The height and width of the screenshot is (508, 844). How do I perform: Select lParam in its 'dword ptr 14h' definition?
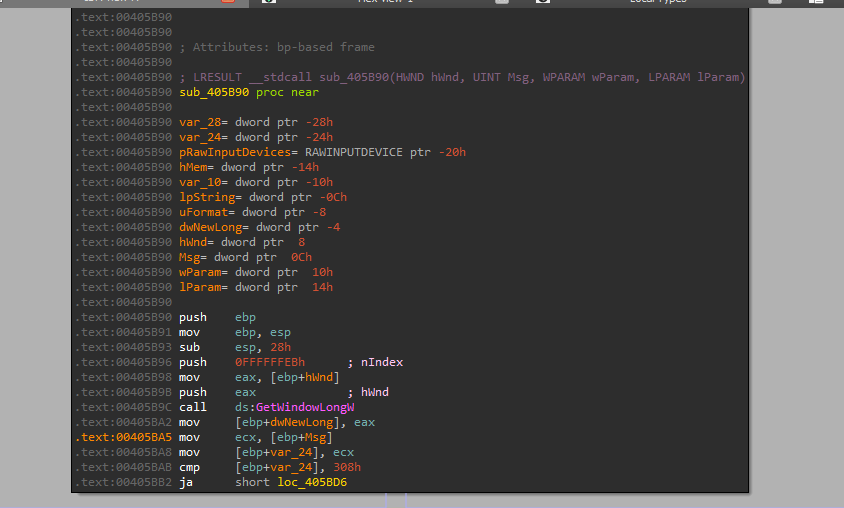200,288
